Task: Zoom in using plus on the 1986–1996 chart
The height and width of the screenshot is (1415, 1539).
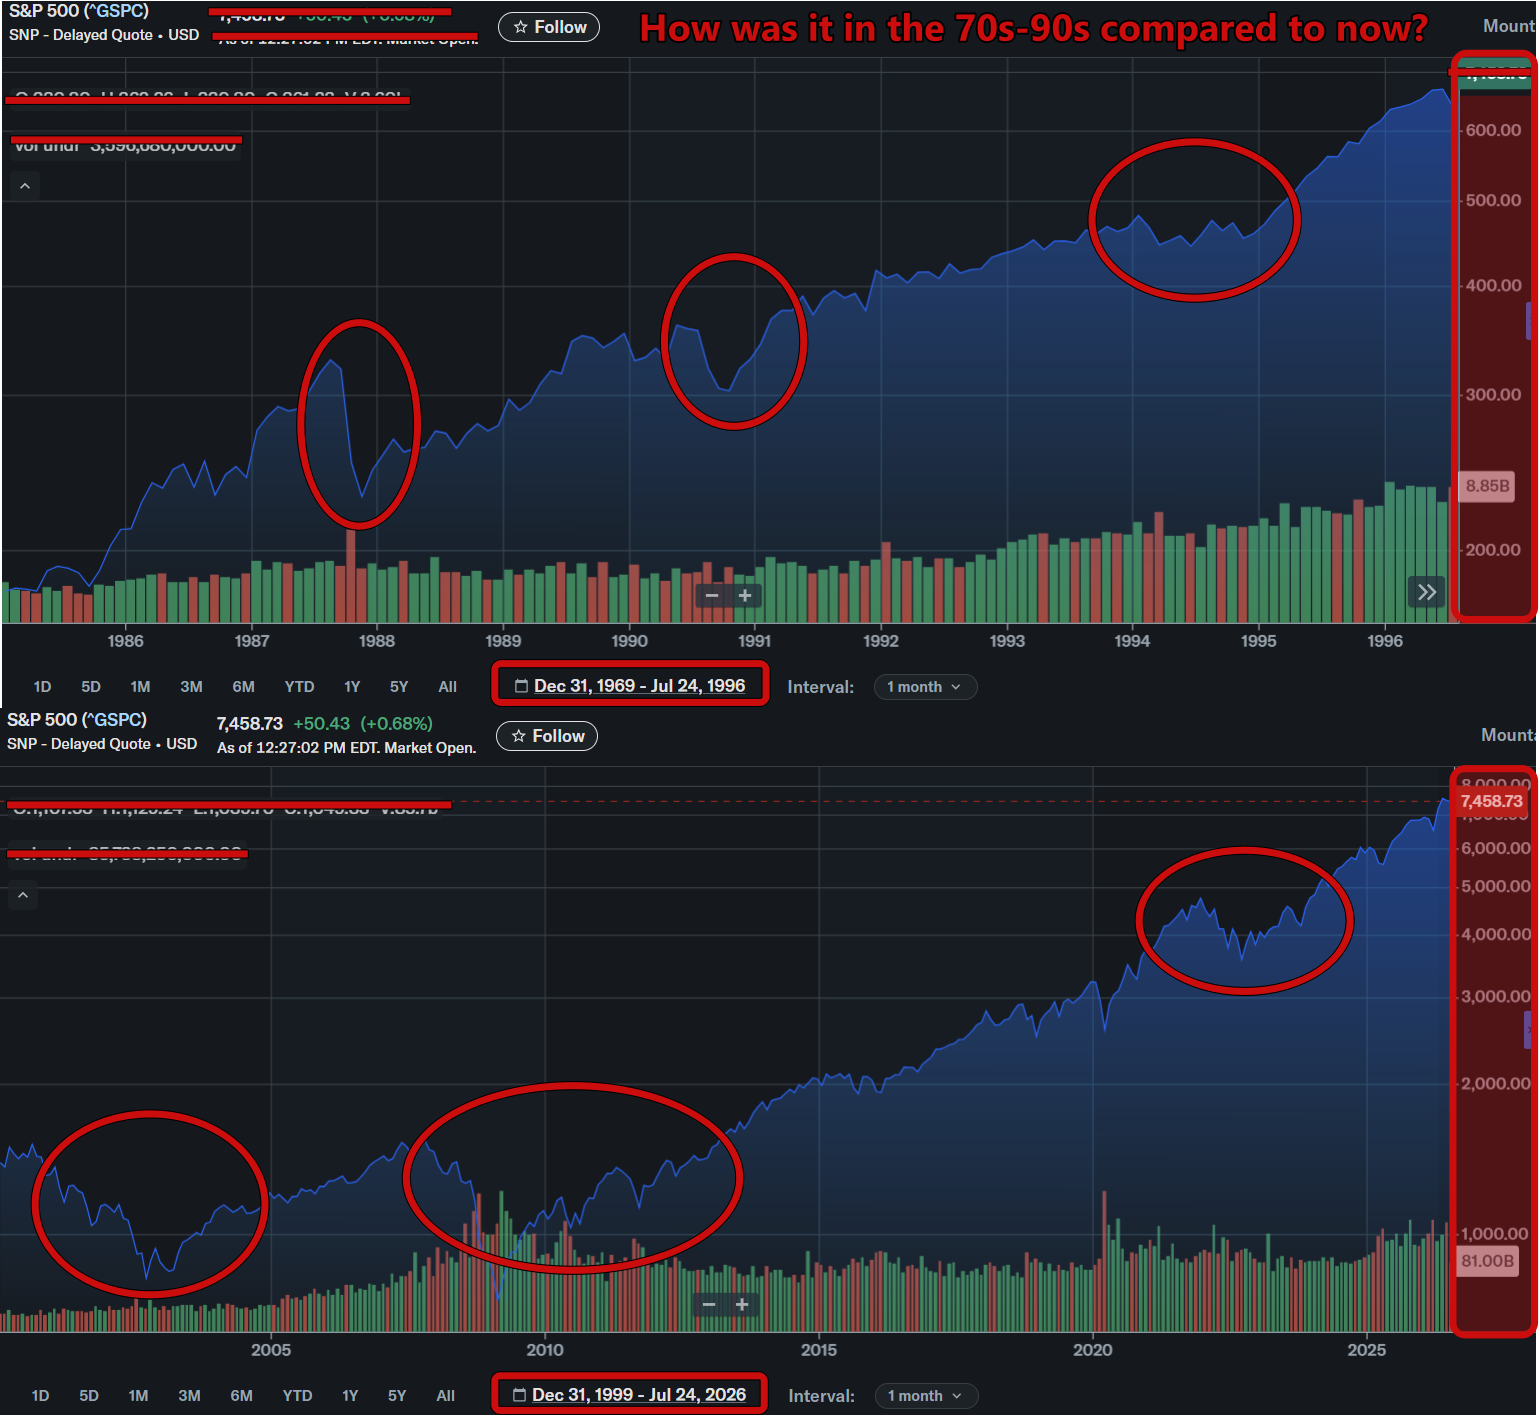Action: pos(745,595)
